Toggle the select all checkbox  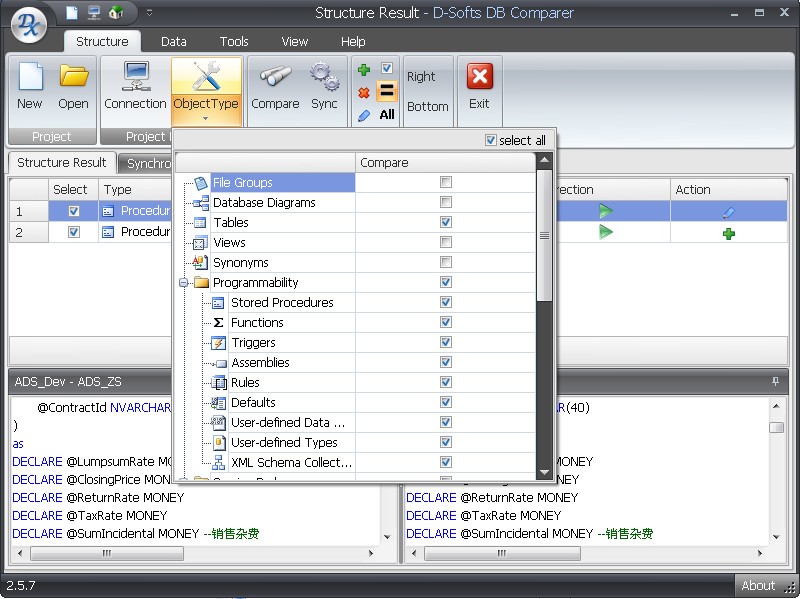point(490,140)
